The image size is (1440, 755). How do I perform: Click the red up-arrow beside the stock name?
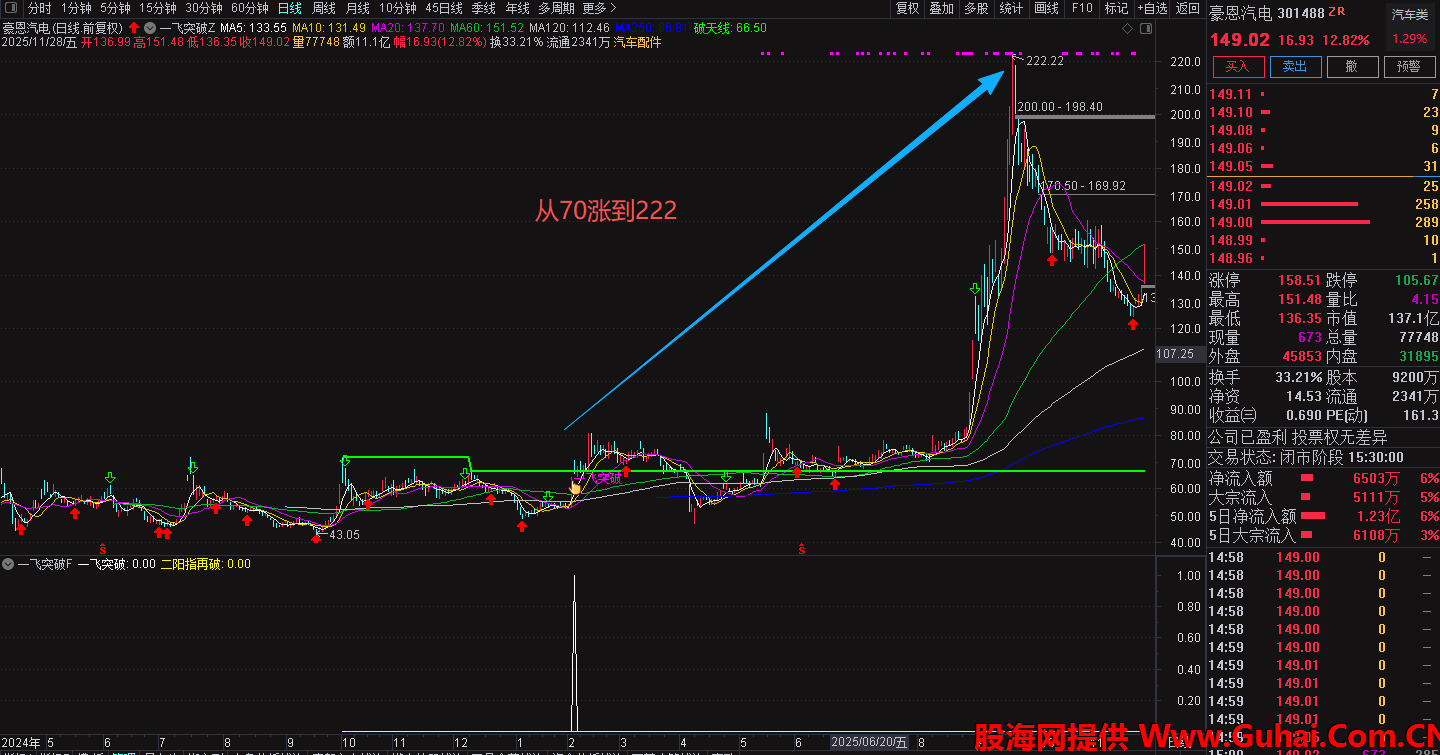(x=133, y=28)
